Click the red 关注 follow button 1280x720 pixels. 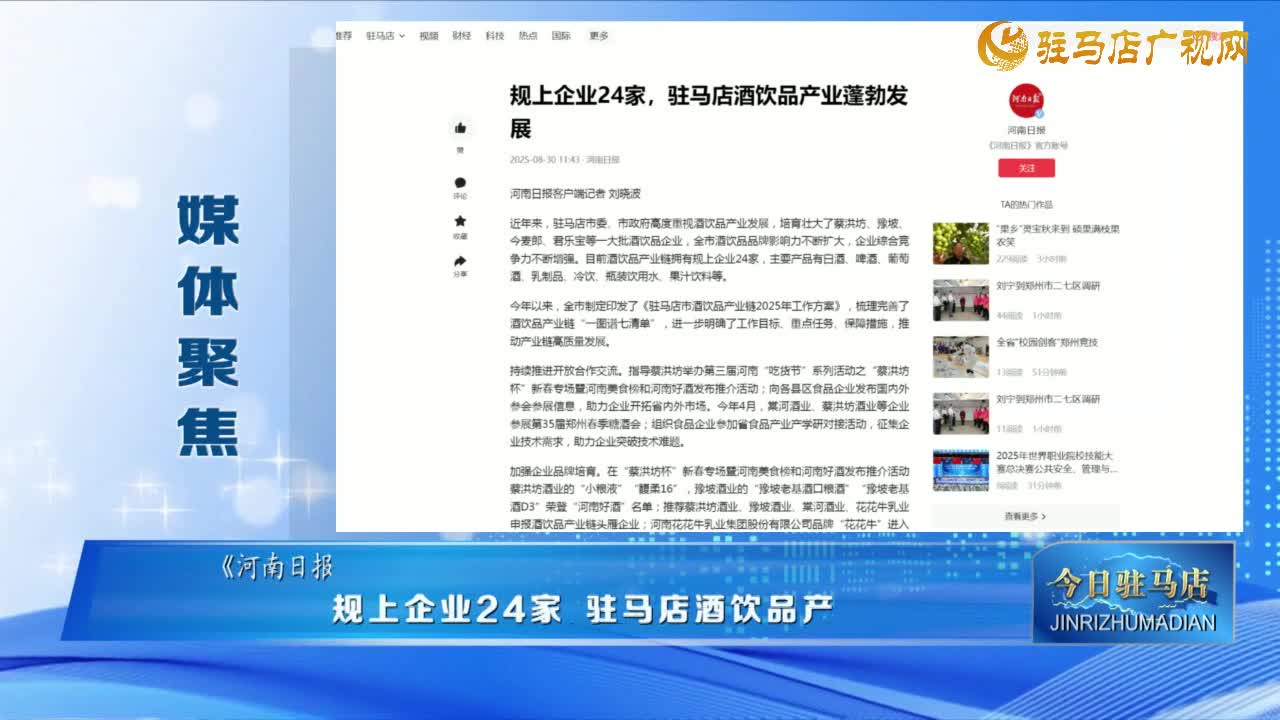coord(1026,168)
